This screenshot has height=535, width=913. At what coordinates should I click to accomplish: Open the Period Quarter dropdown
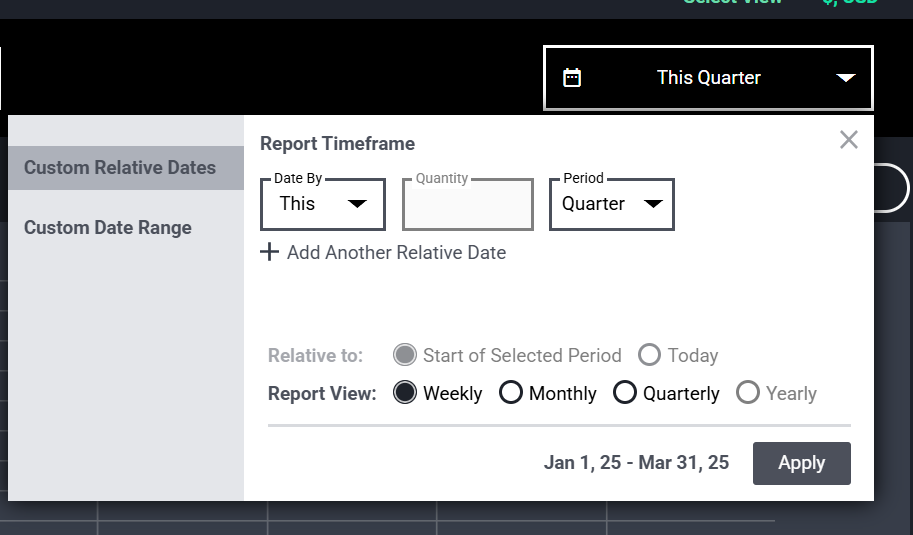coord(612,204)
